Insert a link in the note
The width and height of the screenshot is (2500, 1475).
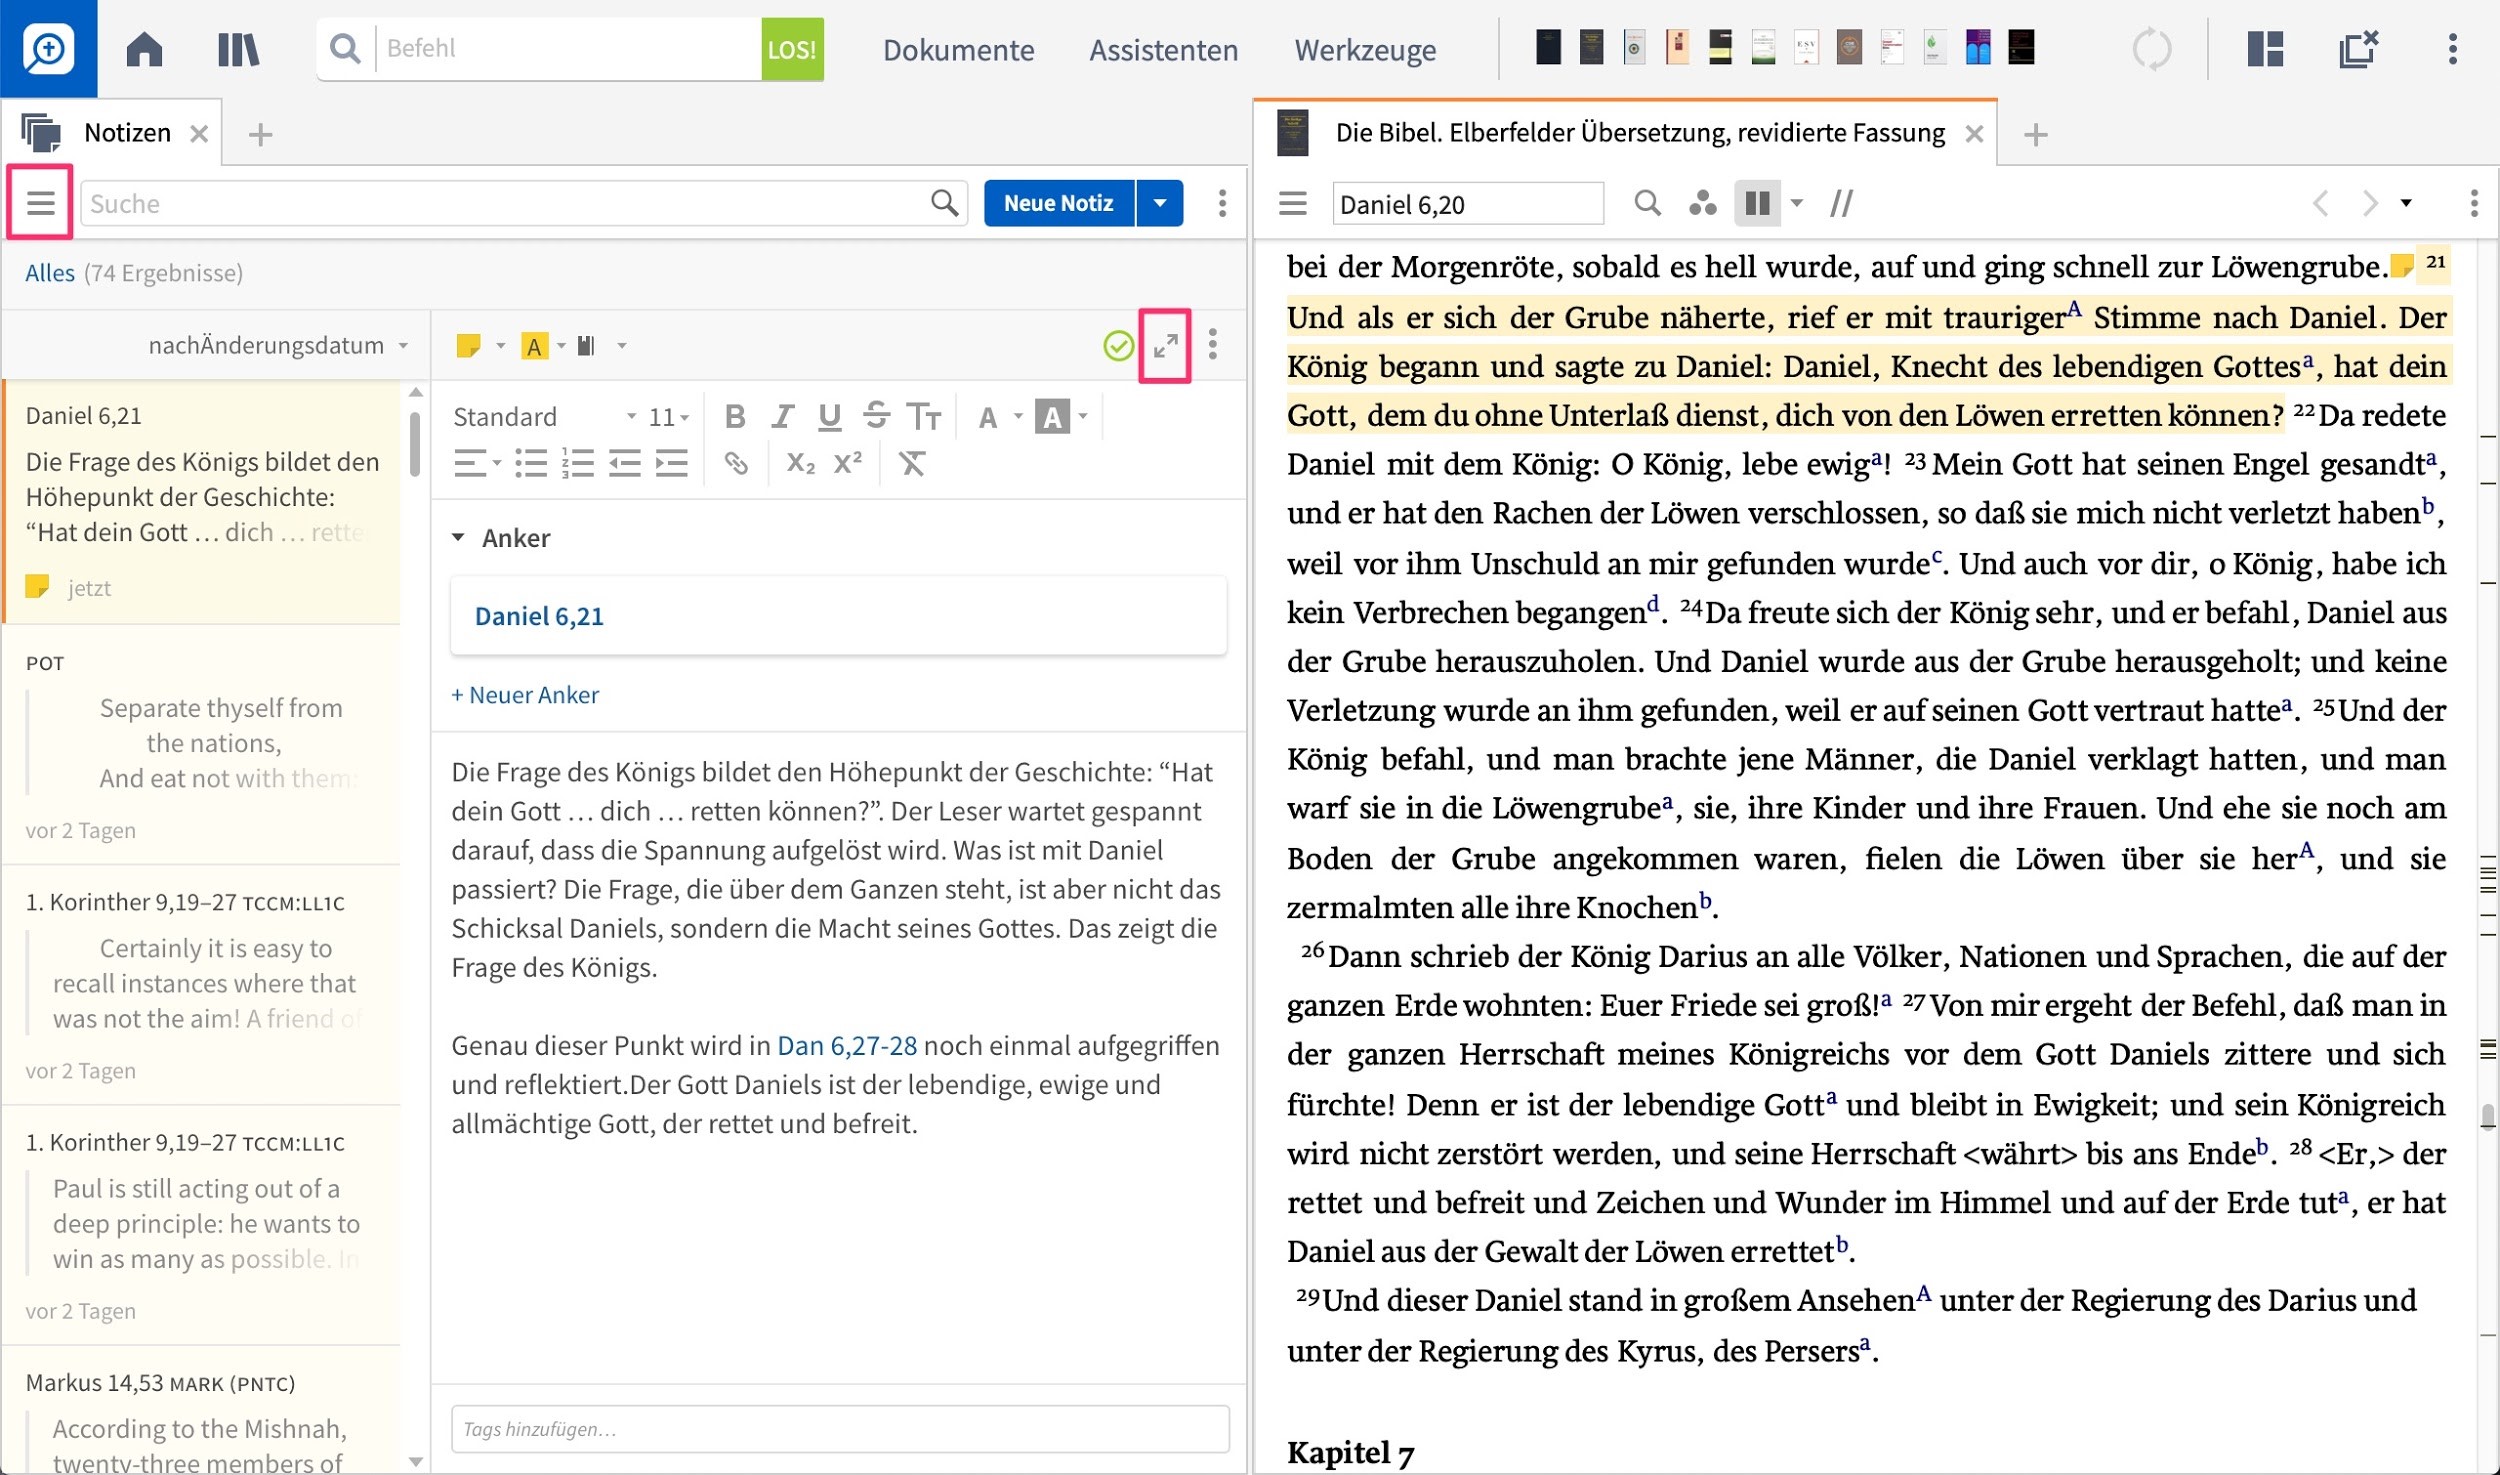point(737,463)
